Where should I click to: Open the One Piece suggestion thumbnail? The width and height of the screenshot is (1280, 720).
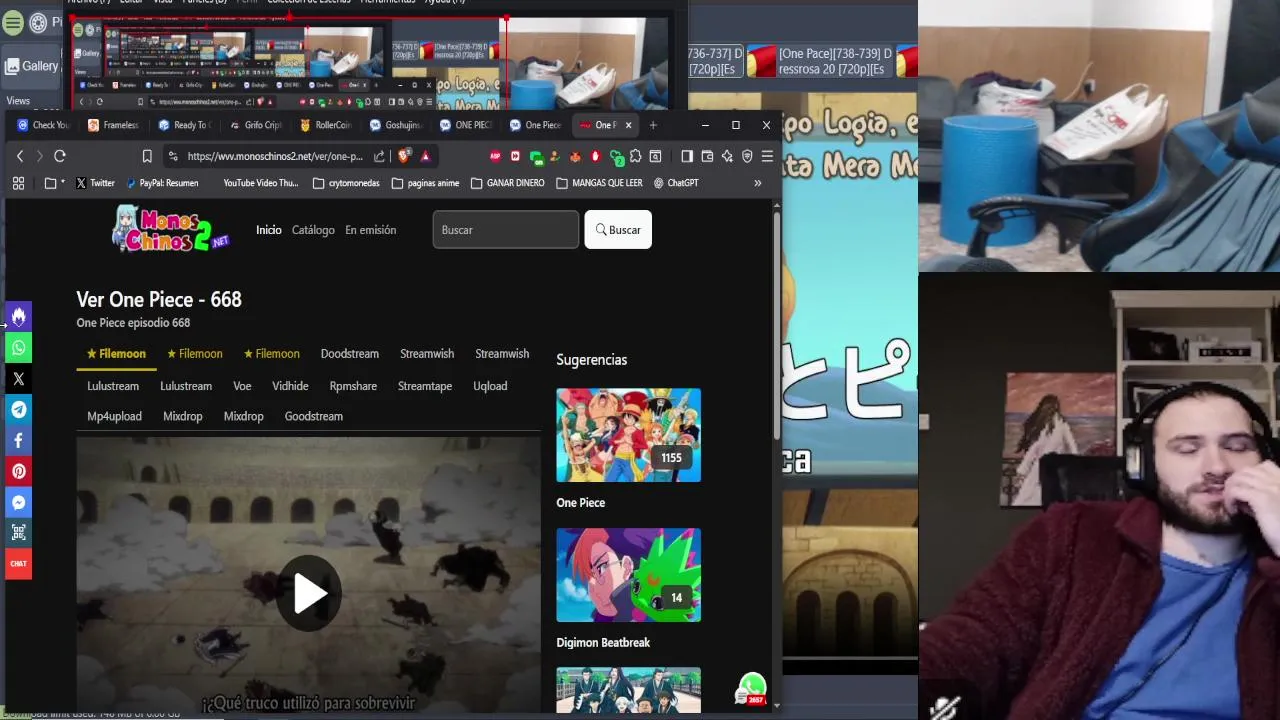pos(628,435)
